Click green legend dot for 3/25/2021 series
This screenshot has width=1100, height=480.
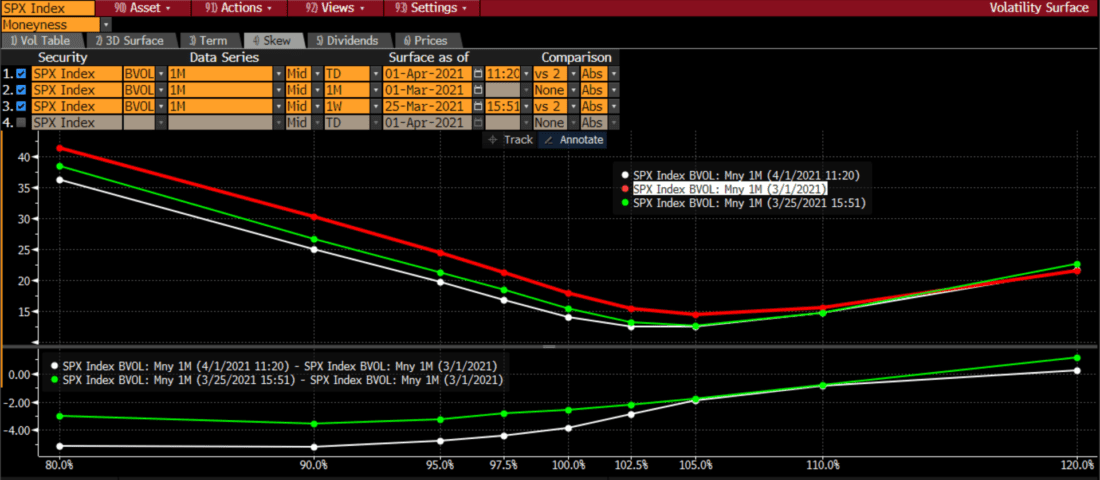pos(626,203)
